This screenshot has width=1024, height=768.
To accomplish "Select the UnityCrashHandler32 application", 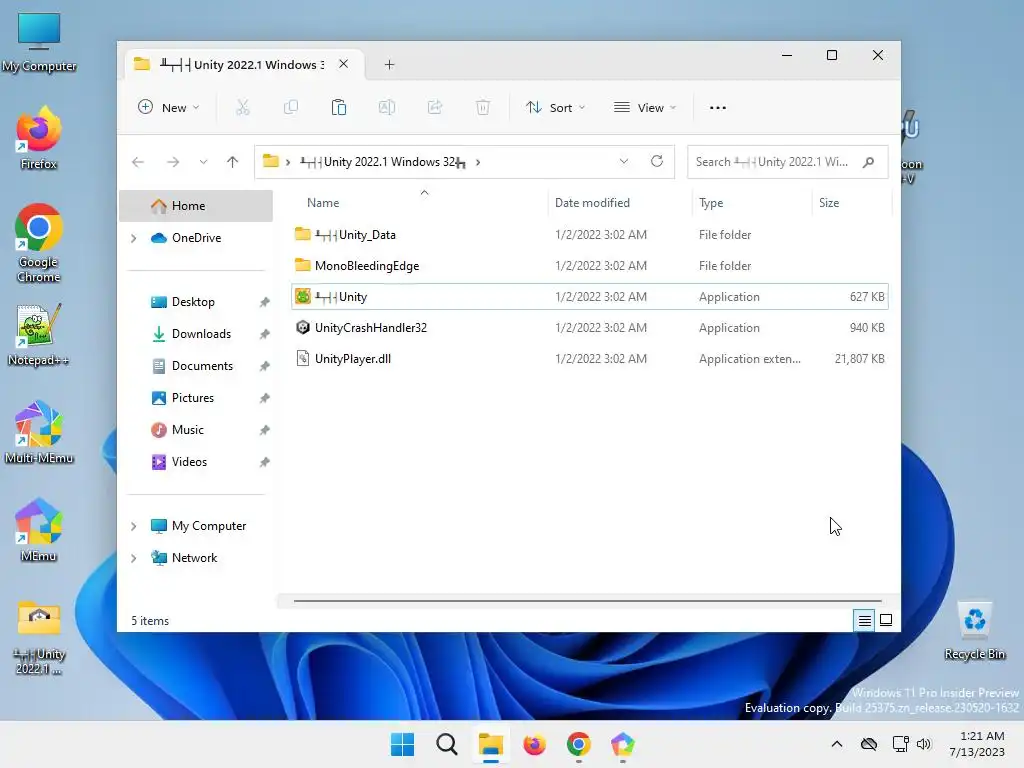I will coord(590,328).
